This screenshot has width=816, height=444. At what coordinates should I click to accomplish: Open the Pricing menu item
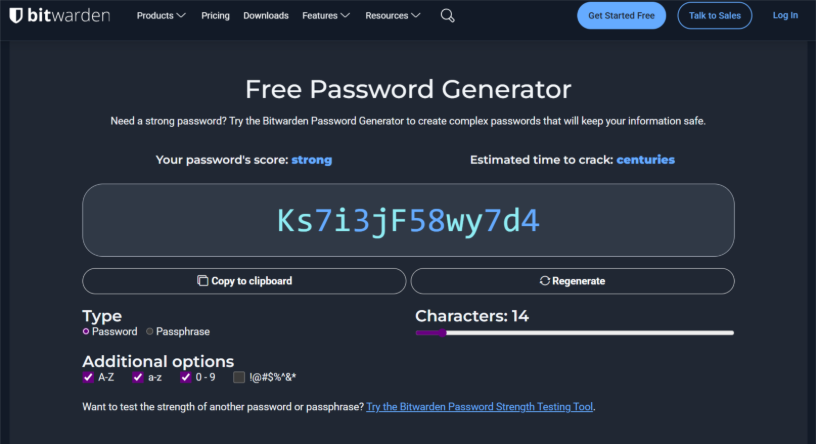215,16
